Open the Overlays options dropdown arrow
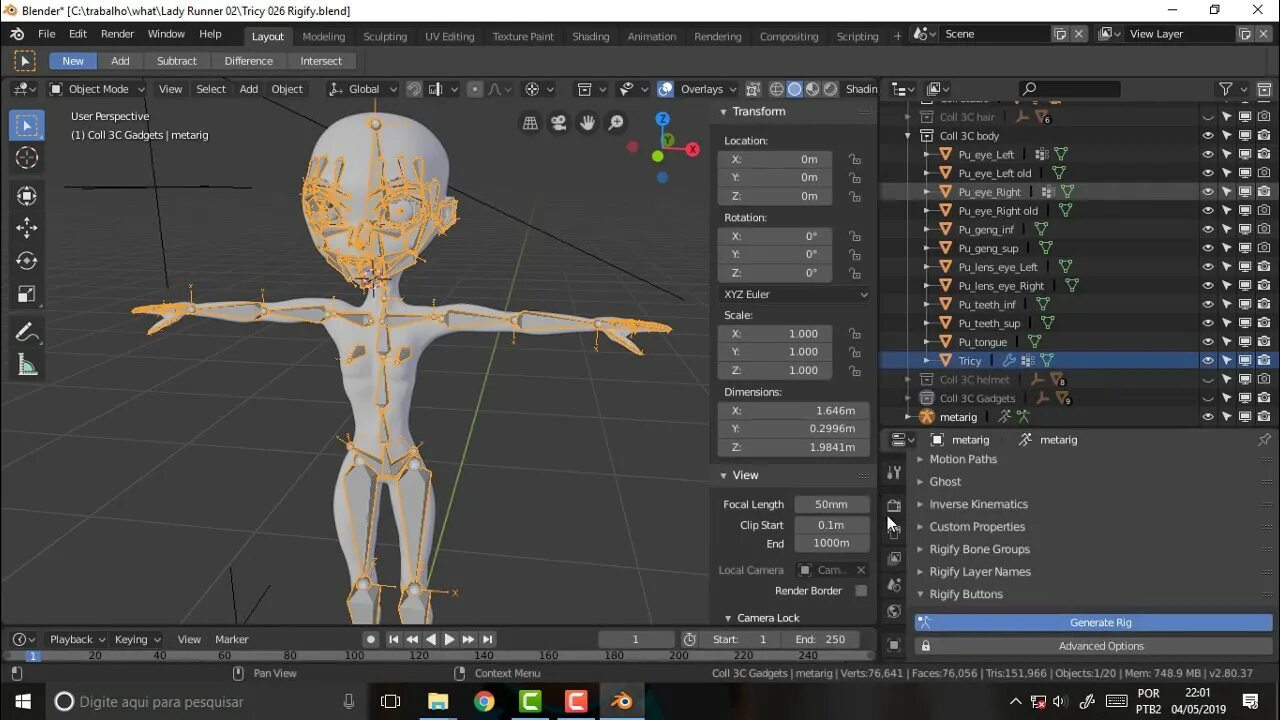The height and width of the screenshot is (720, 1280). (731, 89)
